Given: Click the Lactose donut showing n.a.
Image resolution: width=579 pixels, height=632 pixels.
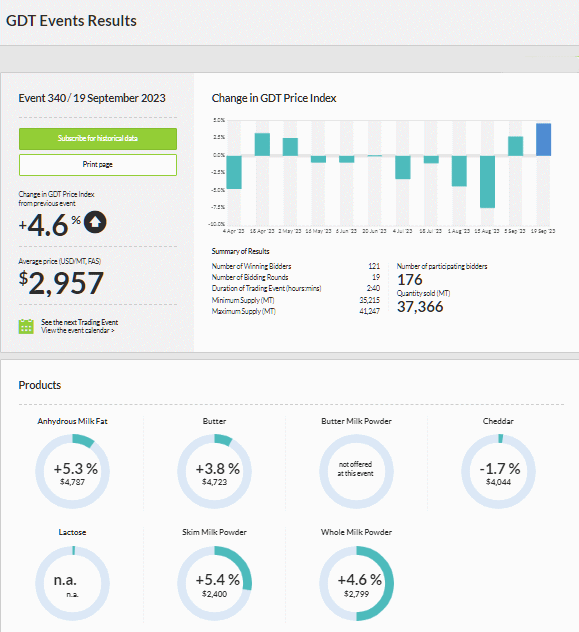Looking at the screenshot, I should tap(73, 583).
